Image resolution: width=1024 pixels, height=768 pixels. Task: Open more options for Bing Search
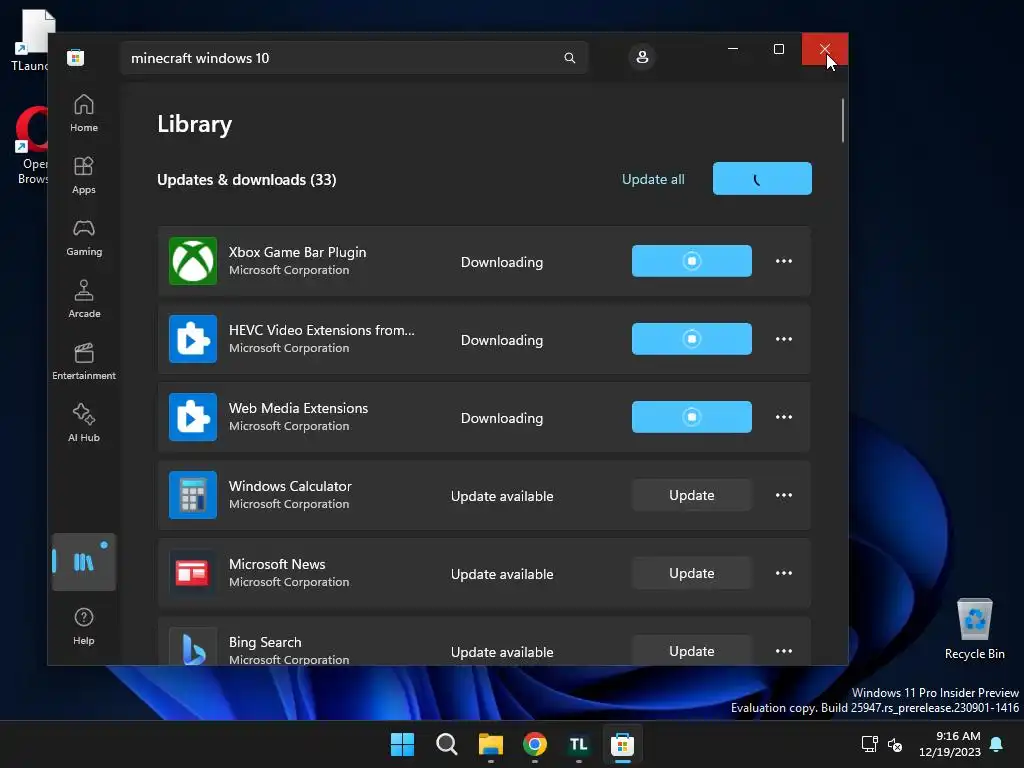(784, 651)
